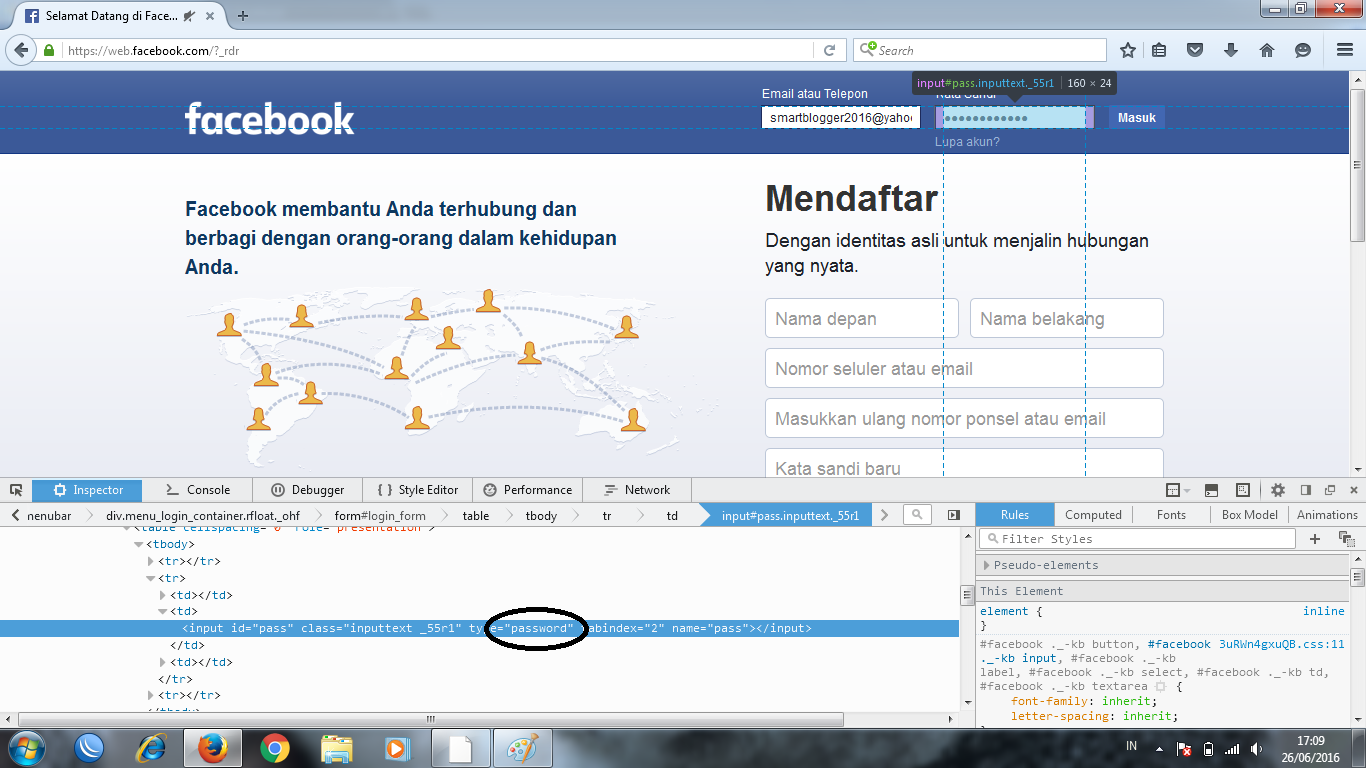Select the table breadcrumb

point(476,516)
